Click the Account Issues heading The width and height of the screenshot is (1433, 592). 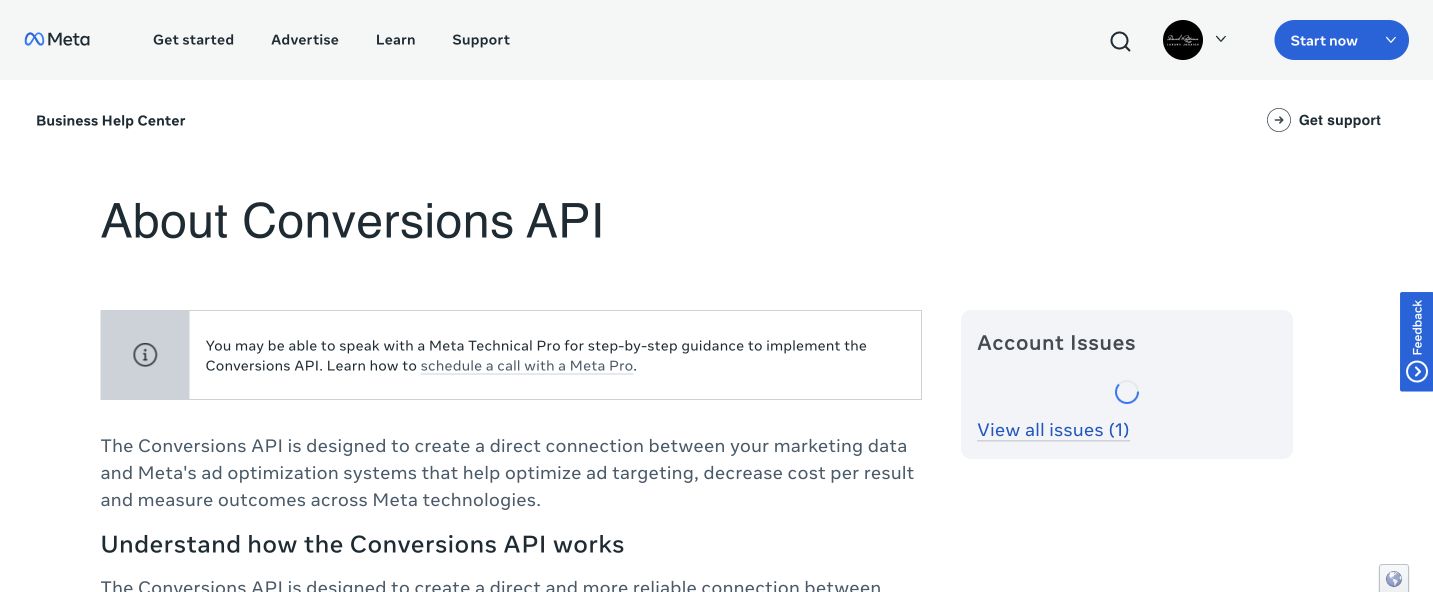[x=1056, y=343]
